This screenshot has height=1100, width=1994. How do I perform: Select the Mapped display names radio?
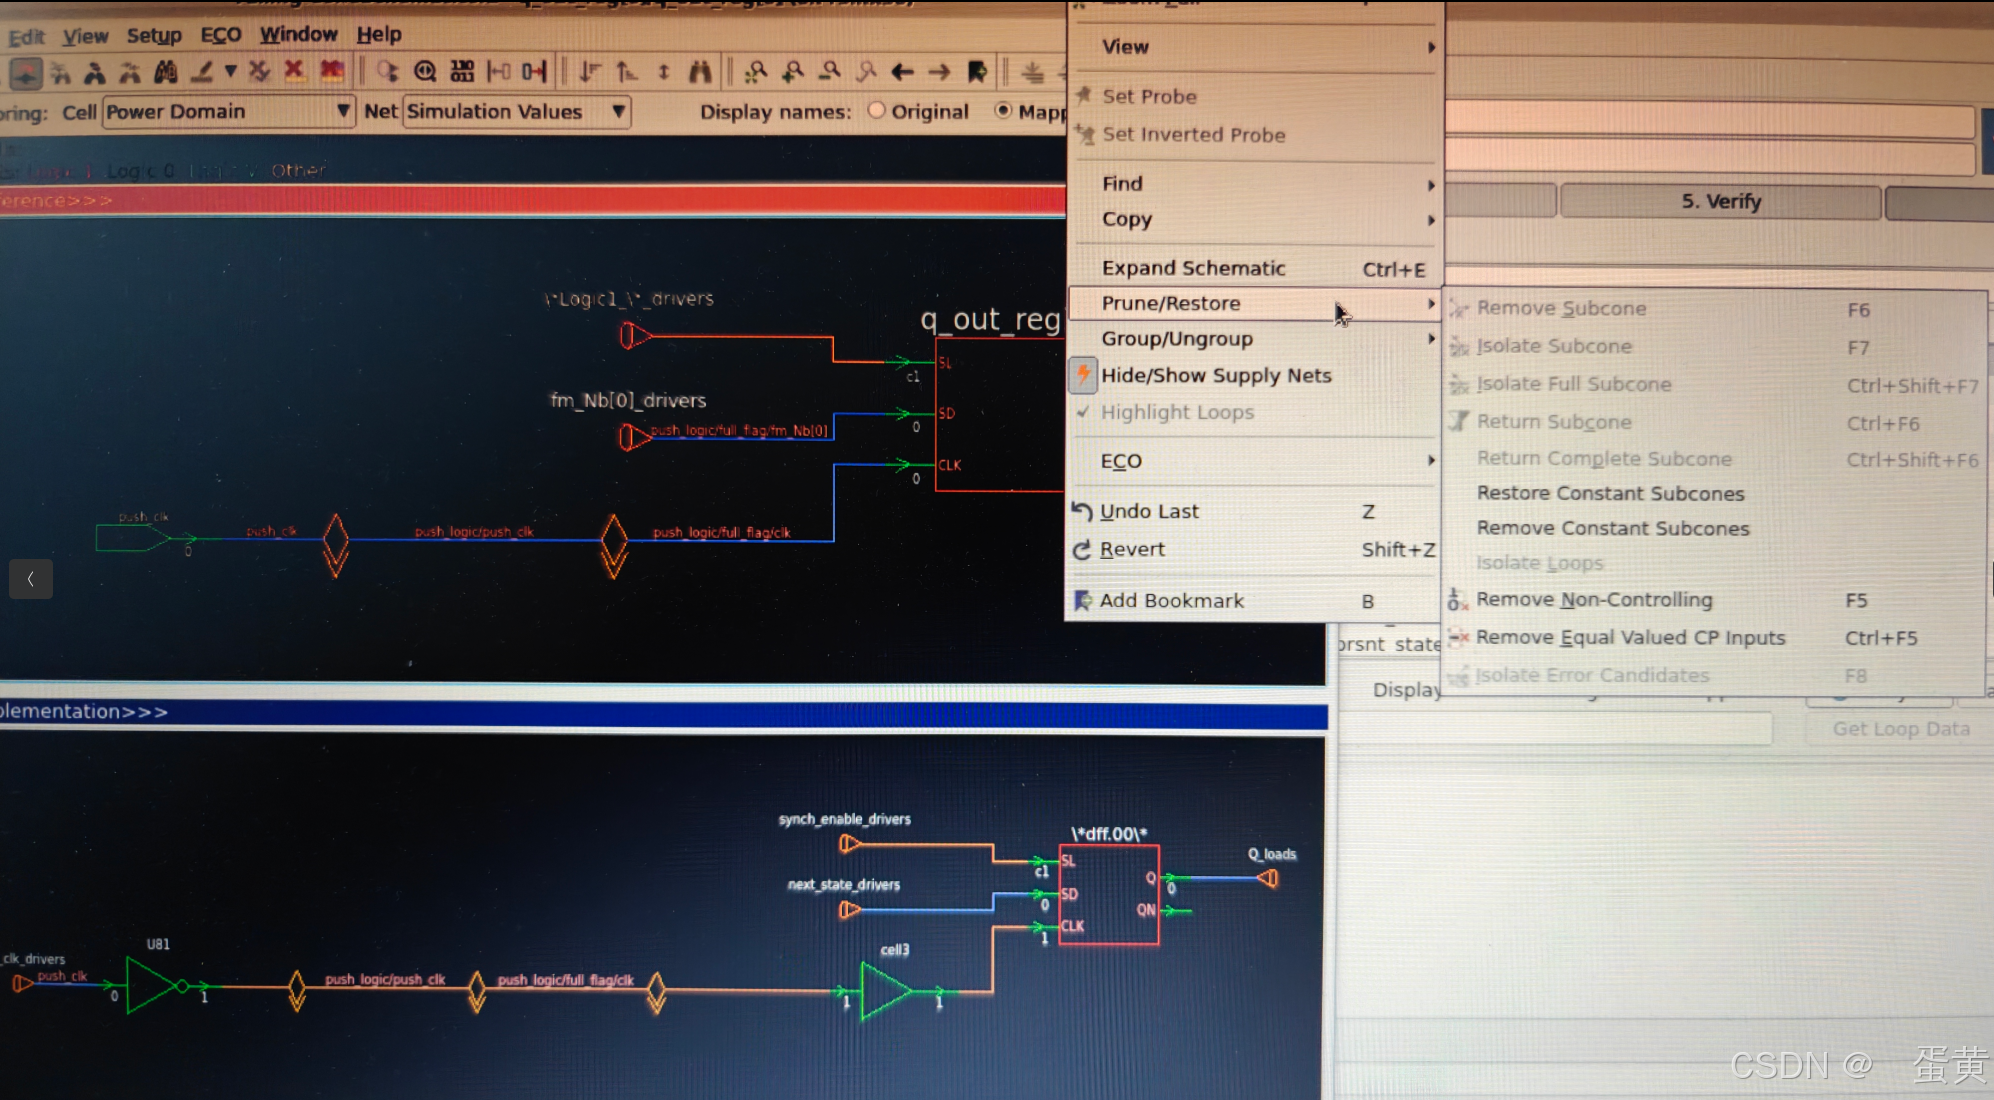coord(1003,111)
